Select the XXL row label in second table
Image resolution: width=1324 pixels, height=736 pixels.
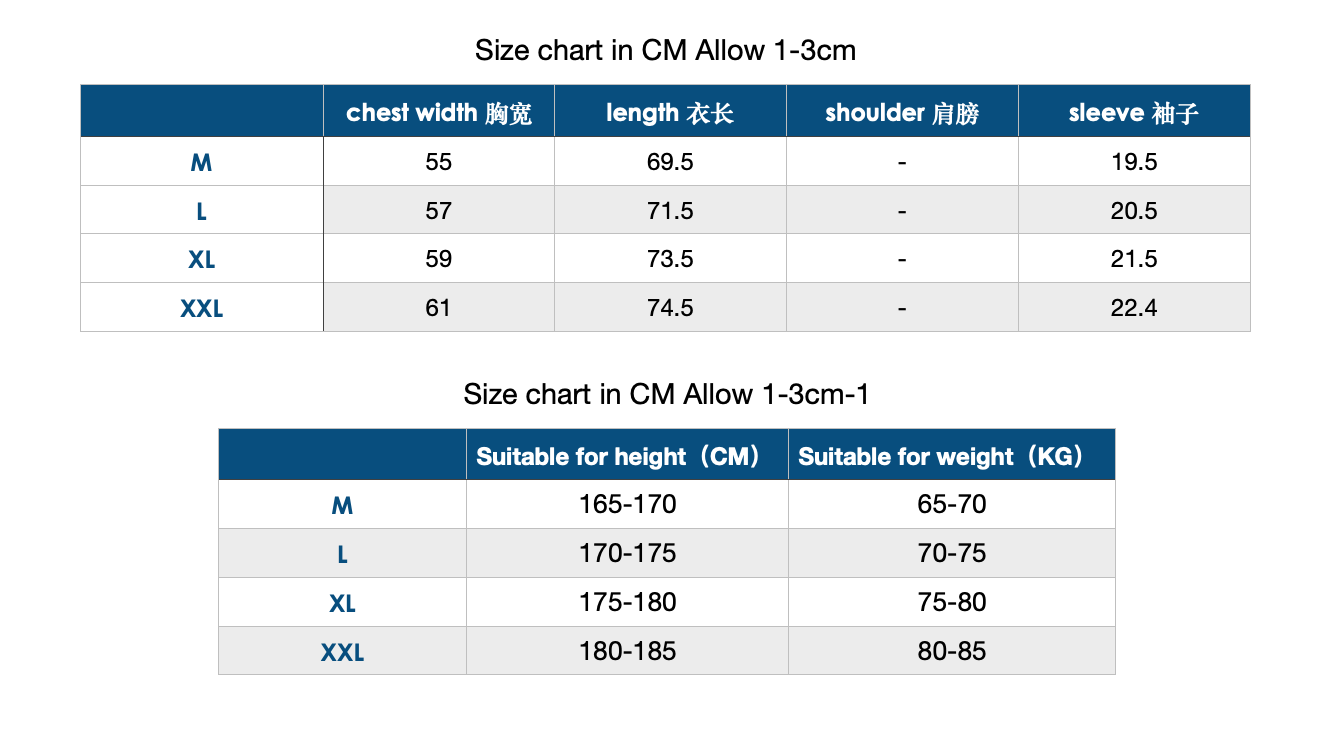click(x=342, y=652)
